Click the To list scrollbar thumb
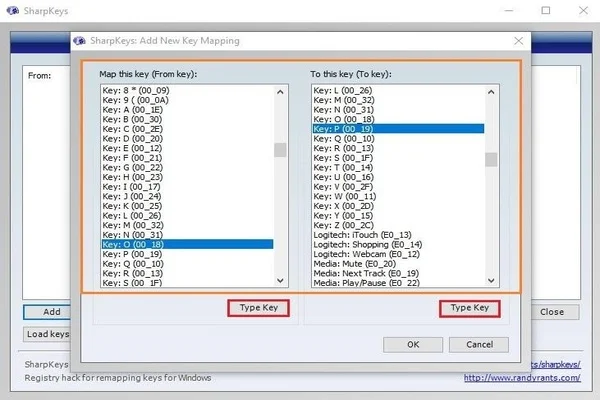600x400 pixels. [491, 159]
